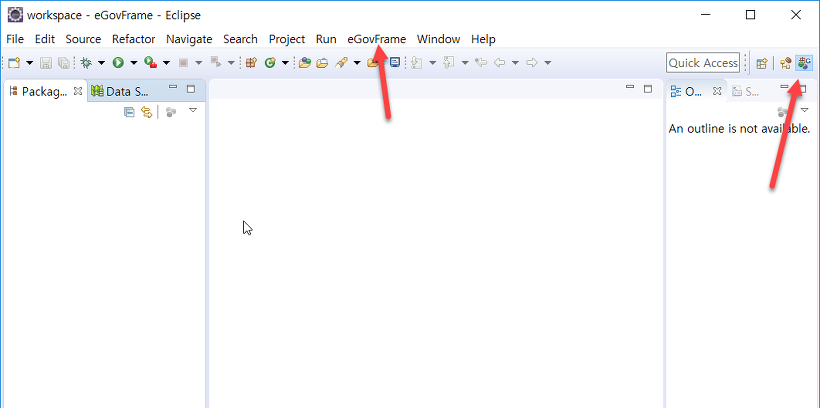820x408 pixels.
Task: Click the Save All icon
Action: pyautogui.click(x=63, y=63)
